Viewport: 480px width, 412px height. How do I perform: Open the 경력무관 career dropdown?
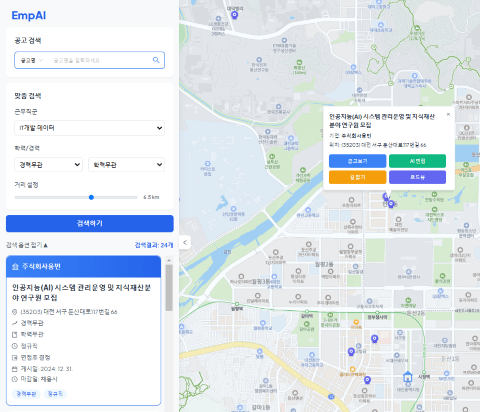[49, 165]
